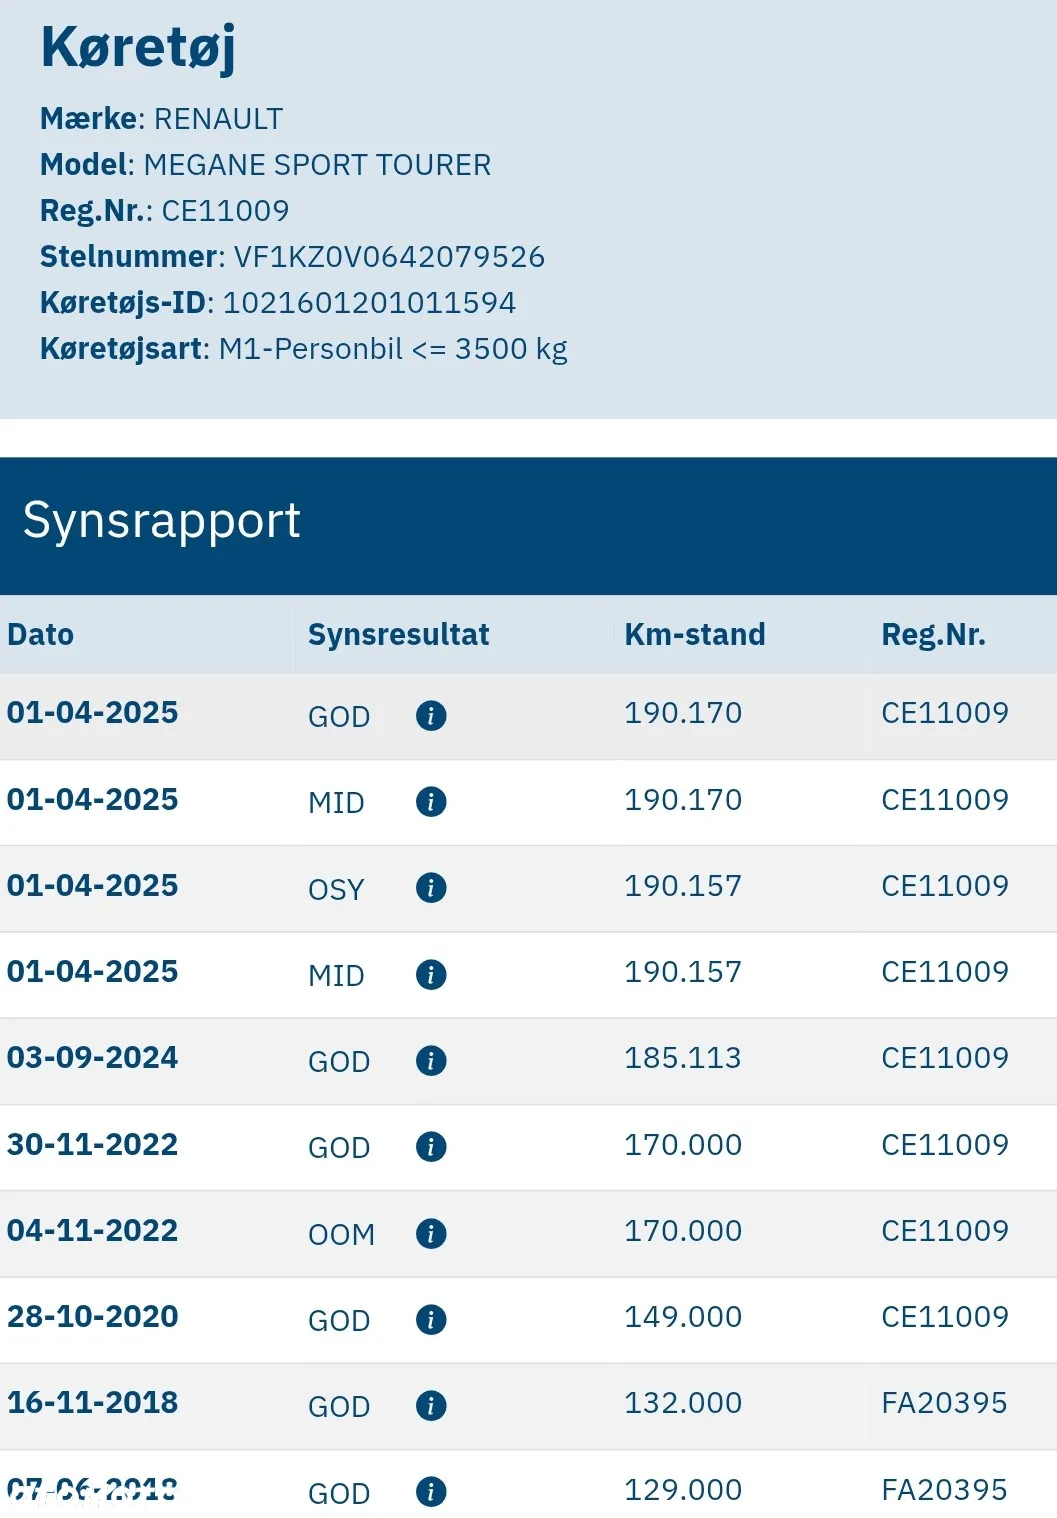Viewport: 1057px width, 1518px height.
Task: Open info icon for OSY result row
Action: [431, 888]
